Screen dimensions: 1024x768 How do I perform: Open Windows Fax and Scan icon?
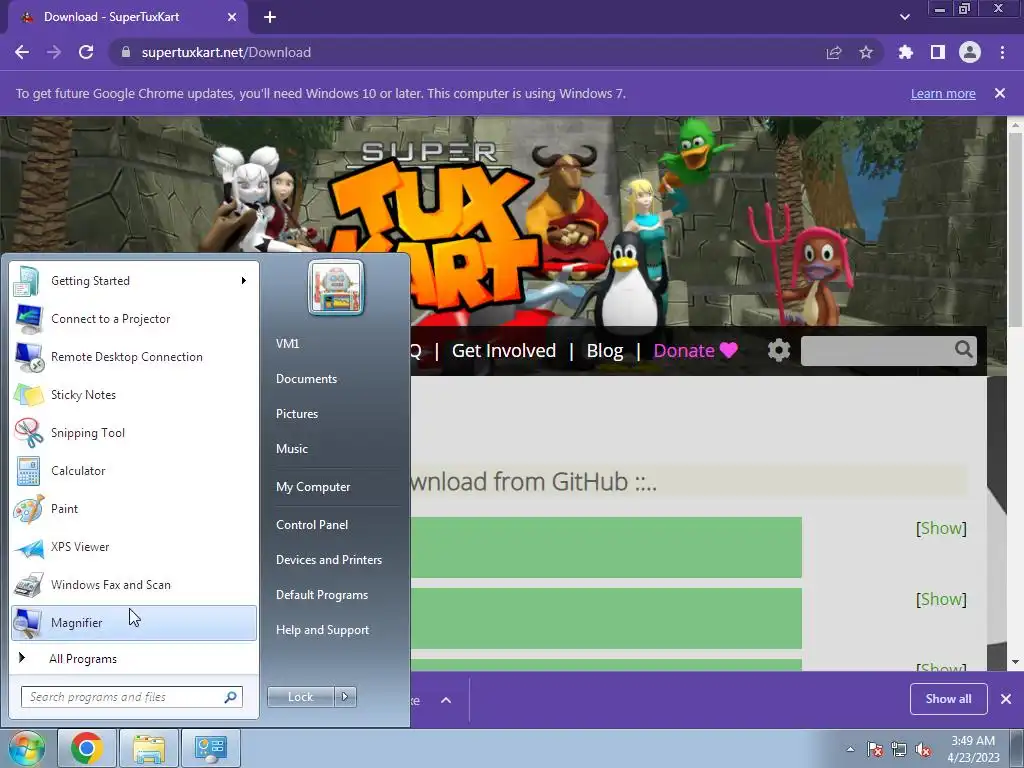tap(28, 584)
